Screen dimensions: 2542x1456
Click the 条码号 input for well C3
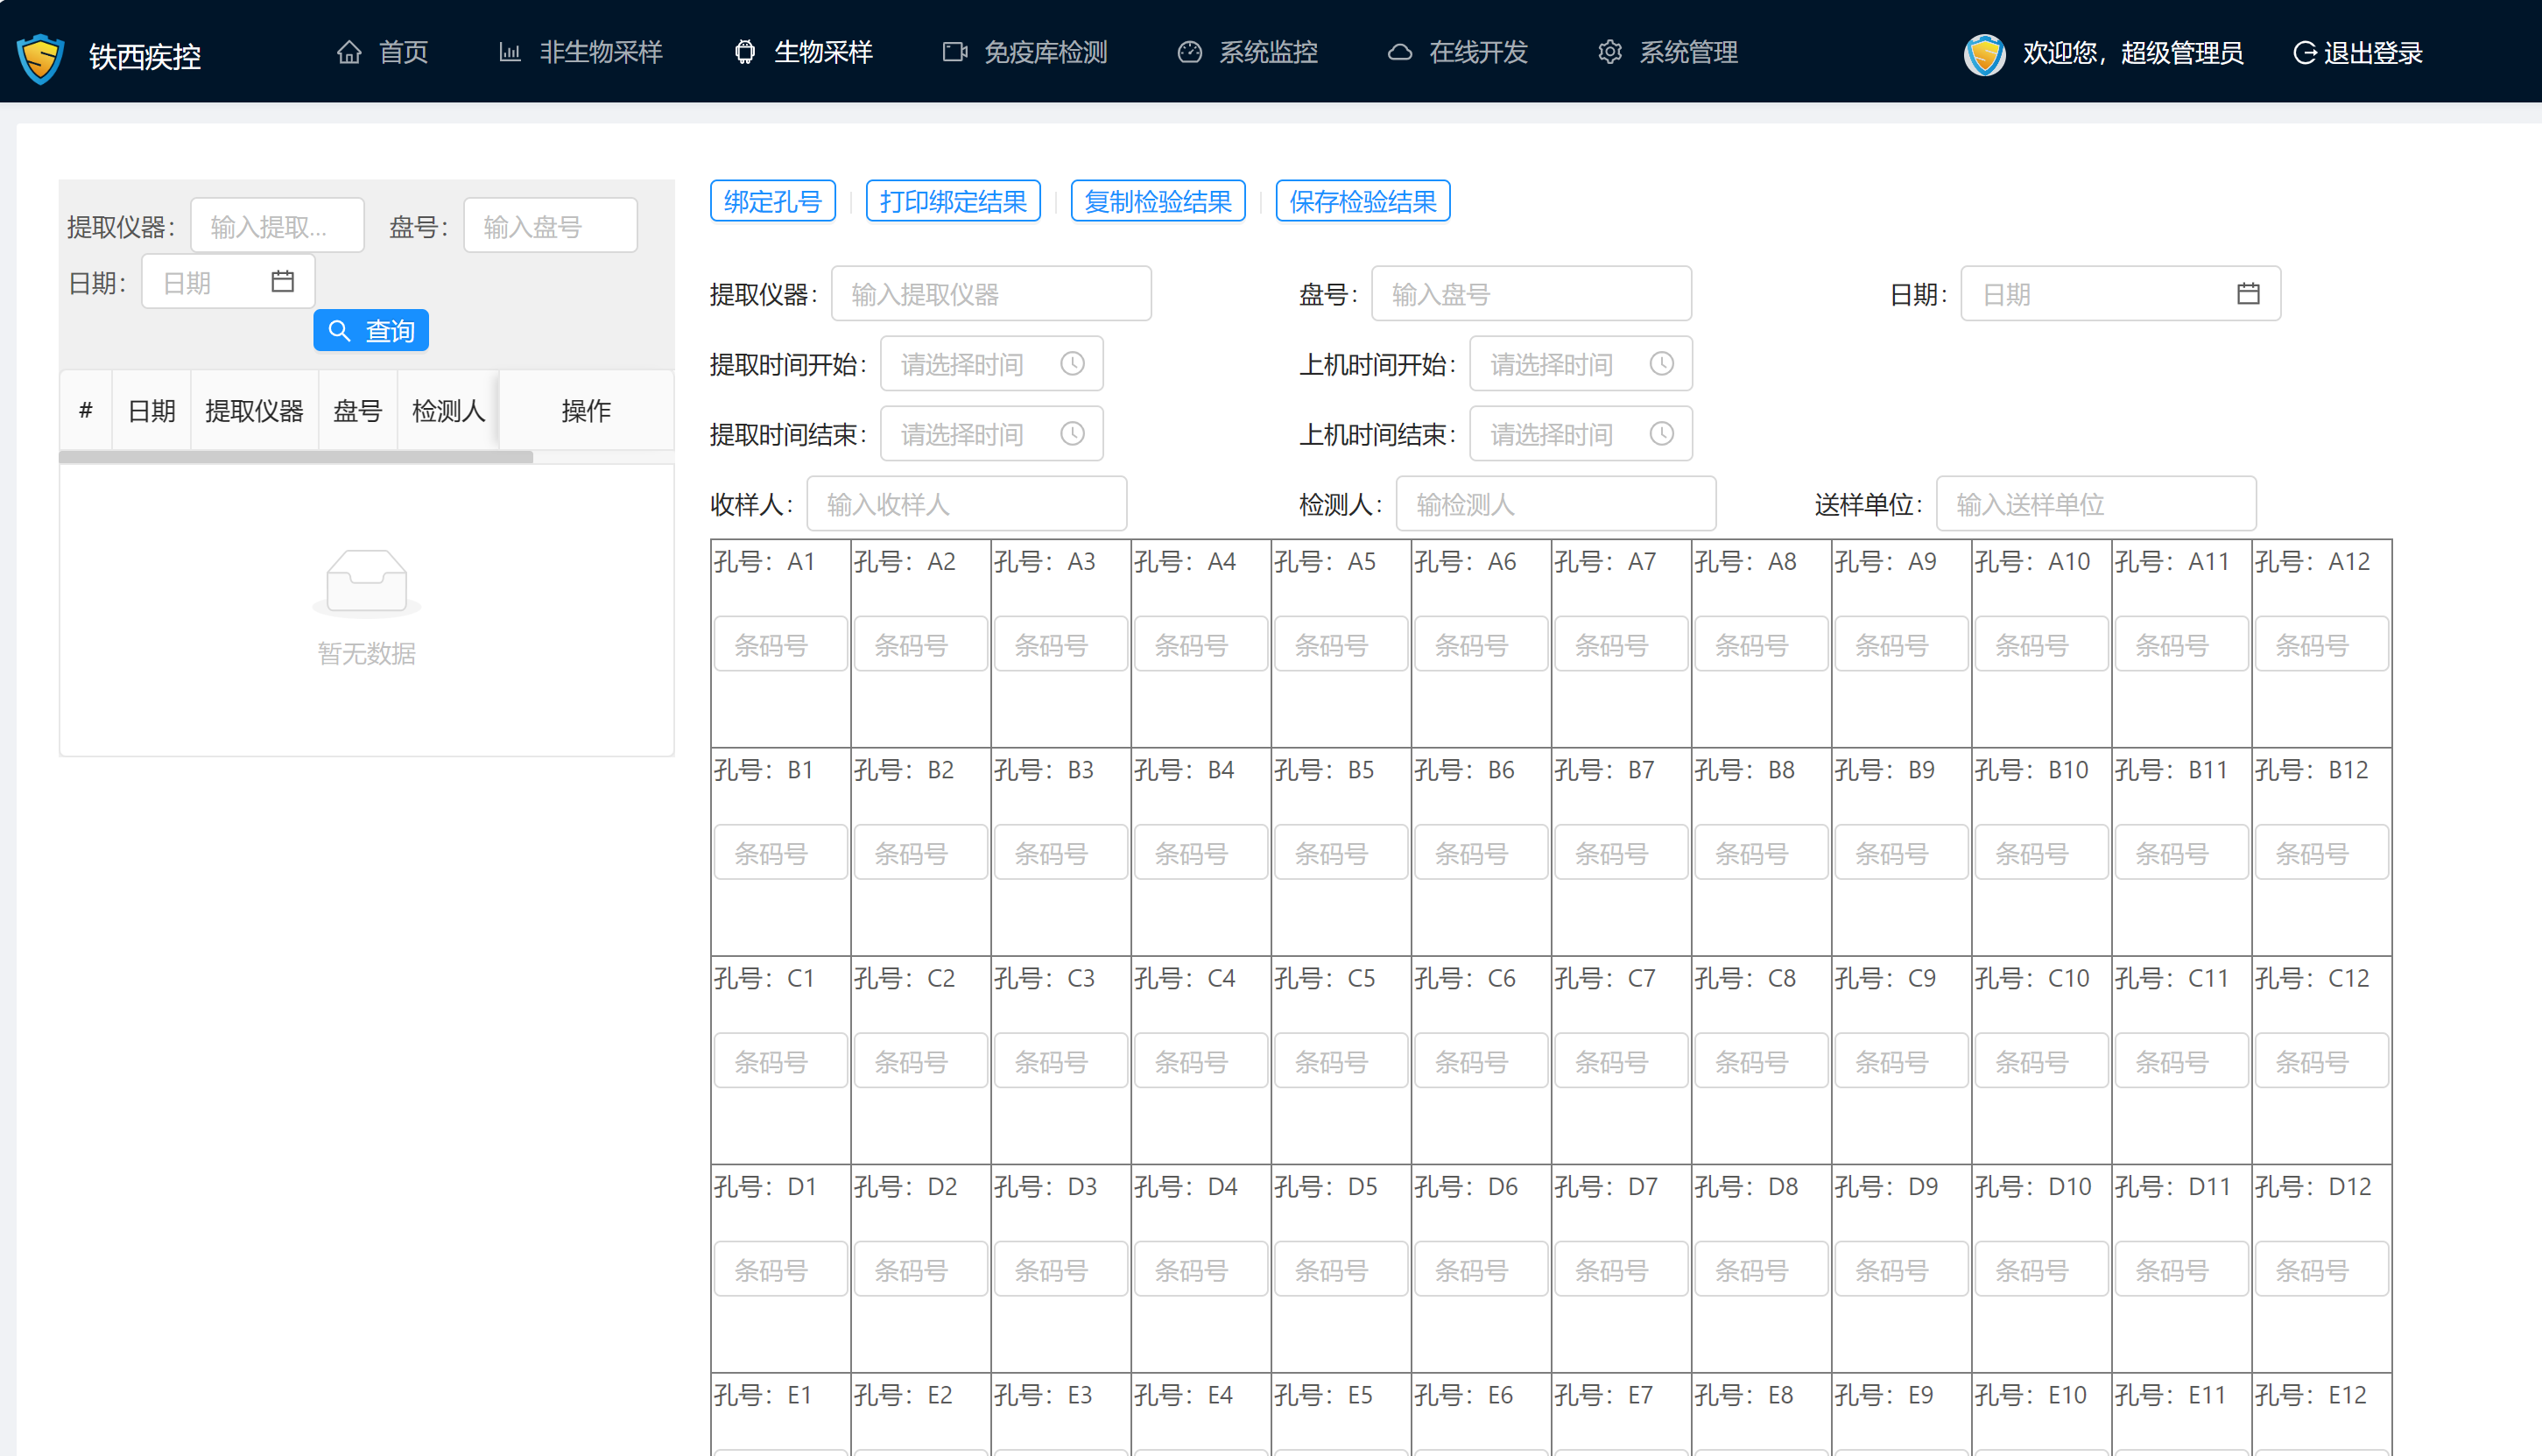click(x=1061, y=1060)
